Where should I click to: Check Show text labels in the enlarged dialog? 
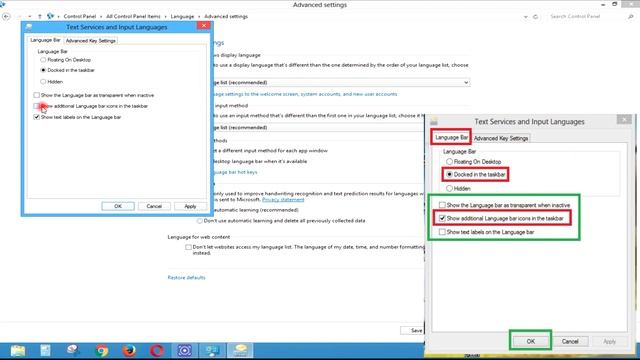tap(442, 232)
